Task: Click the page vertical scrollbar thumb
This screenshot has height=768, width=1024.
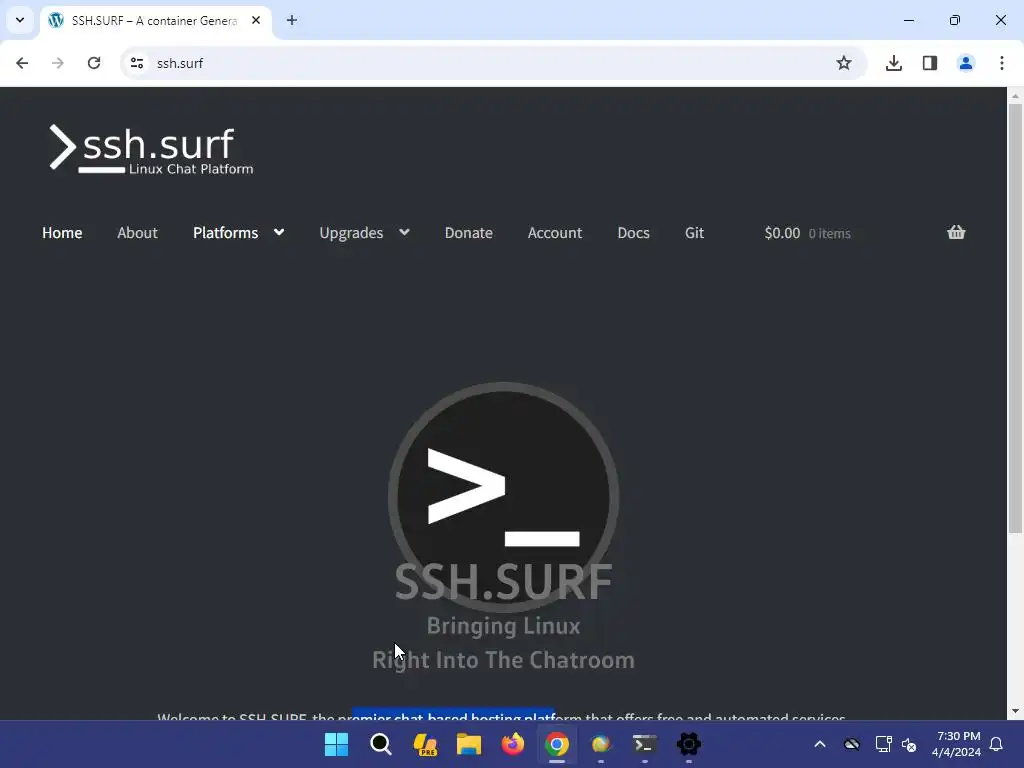Action: [x=1015, y=318]
